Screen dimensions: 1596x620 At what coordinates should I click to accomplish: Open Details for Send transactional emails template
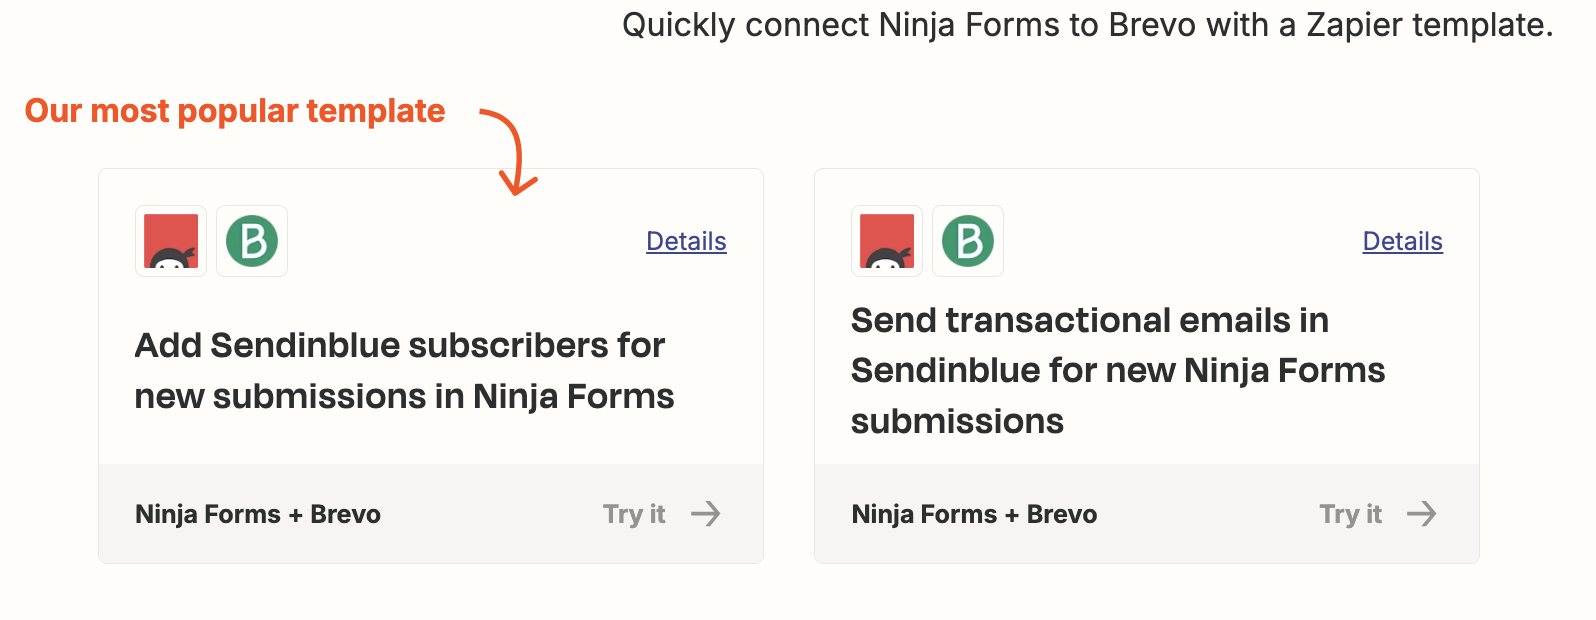click(x=1402, y=241)
